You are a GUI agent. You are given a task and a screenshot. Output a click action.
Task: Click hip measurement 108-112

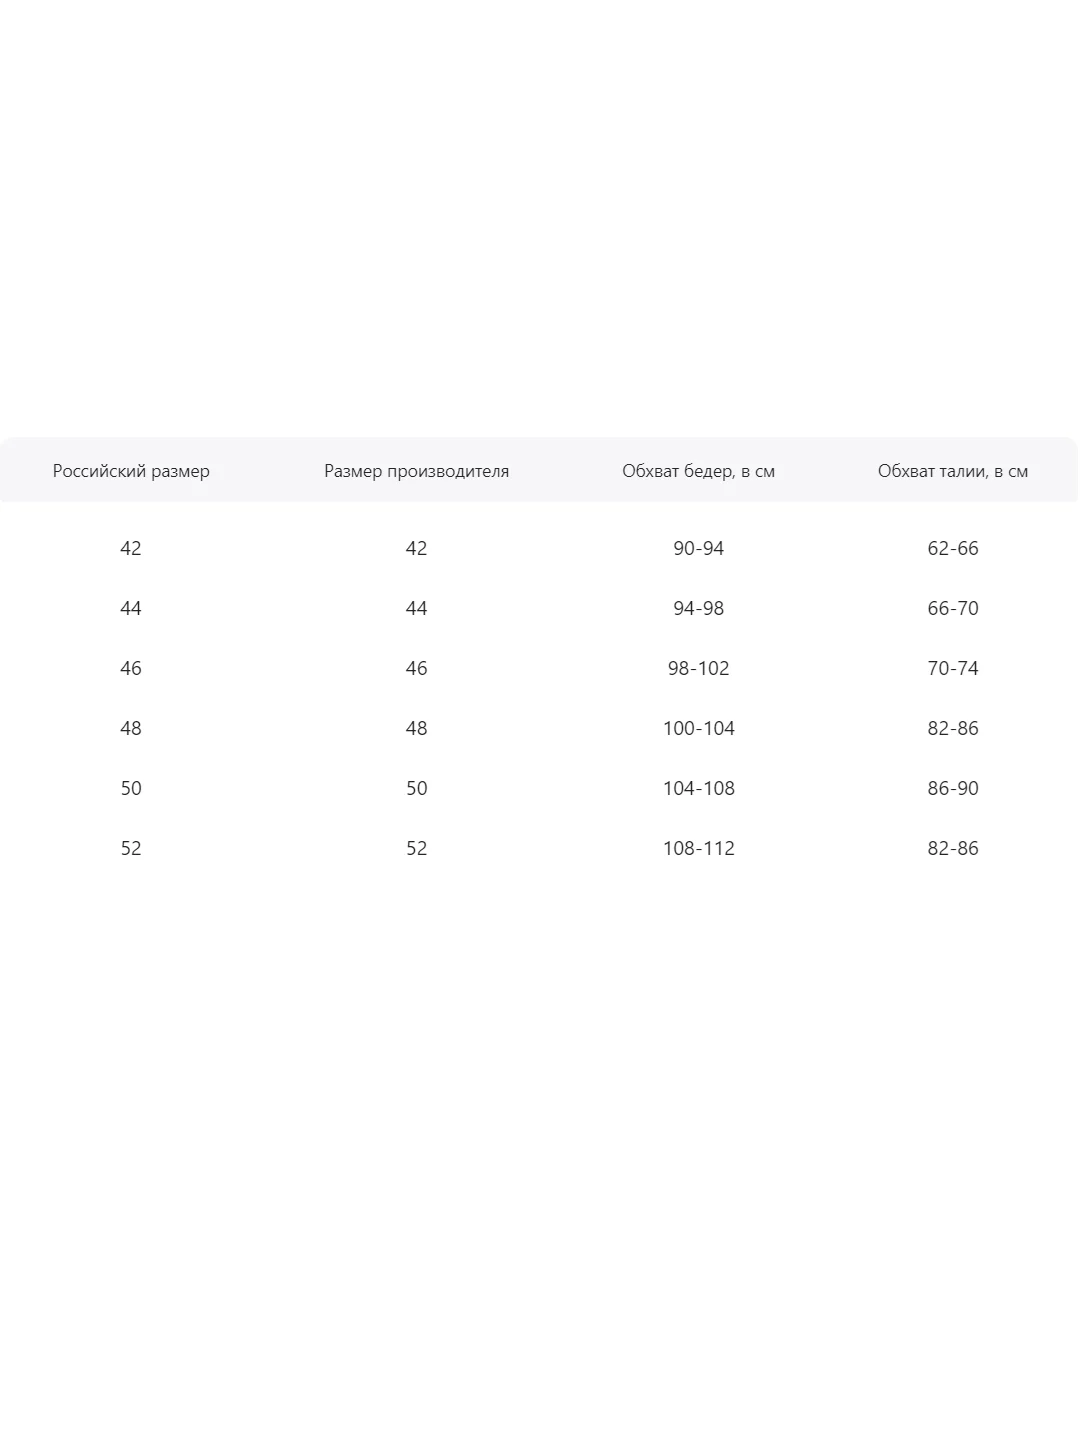(698, 848)
